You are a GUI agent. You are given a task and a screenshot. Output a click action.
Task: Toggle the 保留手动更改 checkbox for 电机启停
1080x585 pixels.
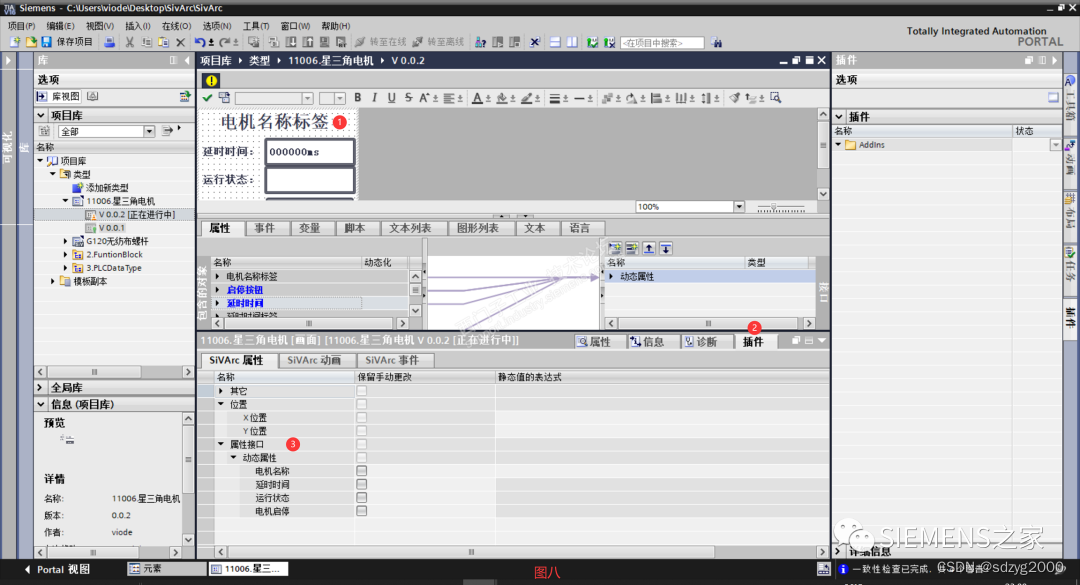coord(362,511)
